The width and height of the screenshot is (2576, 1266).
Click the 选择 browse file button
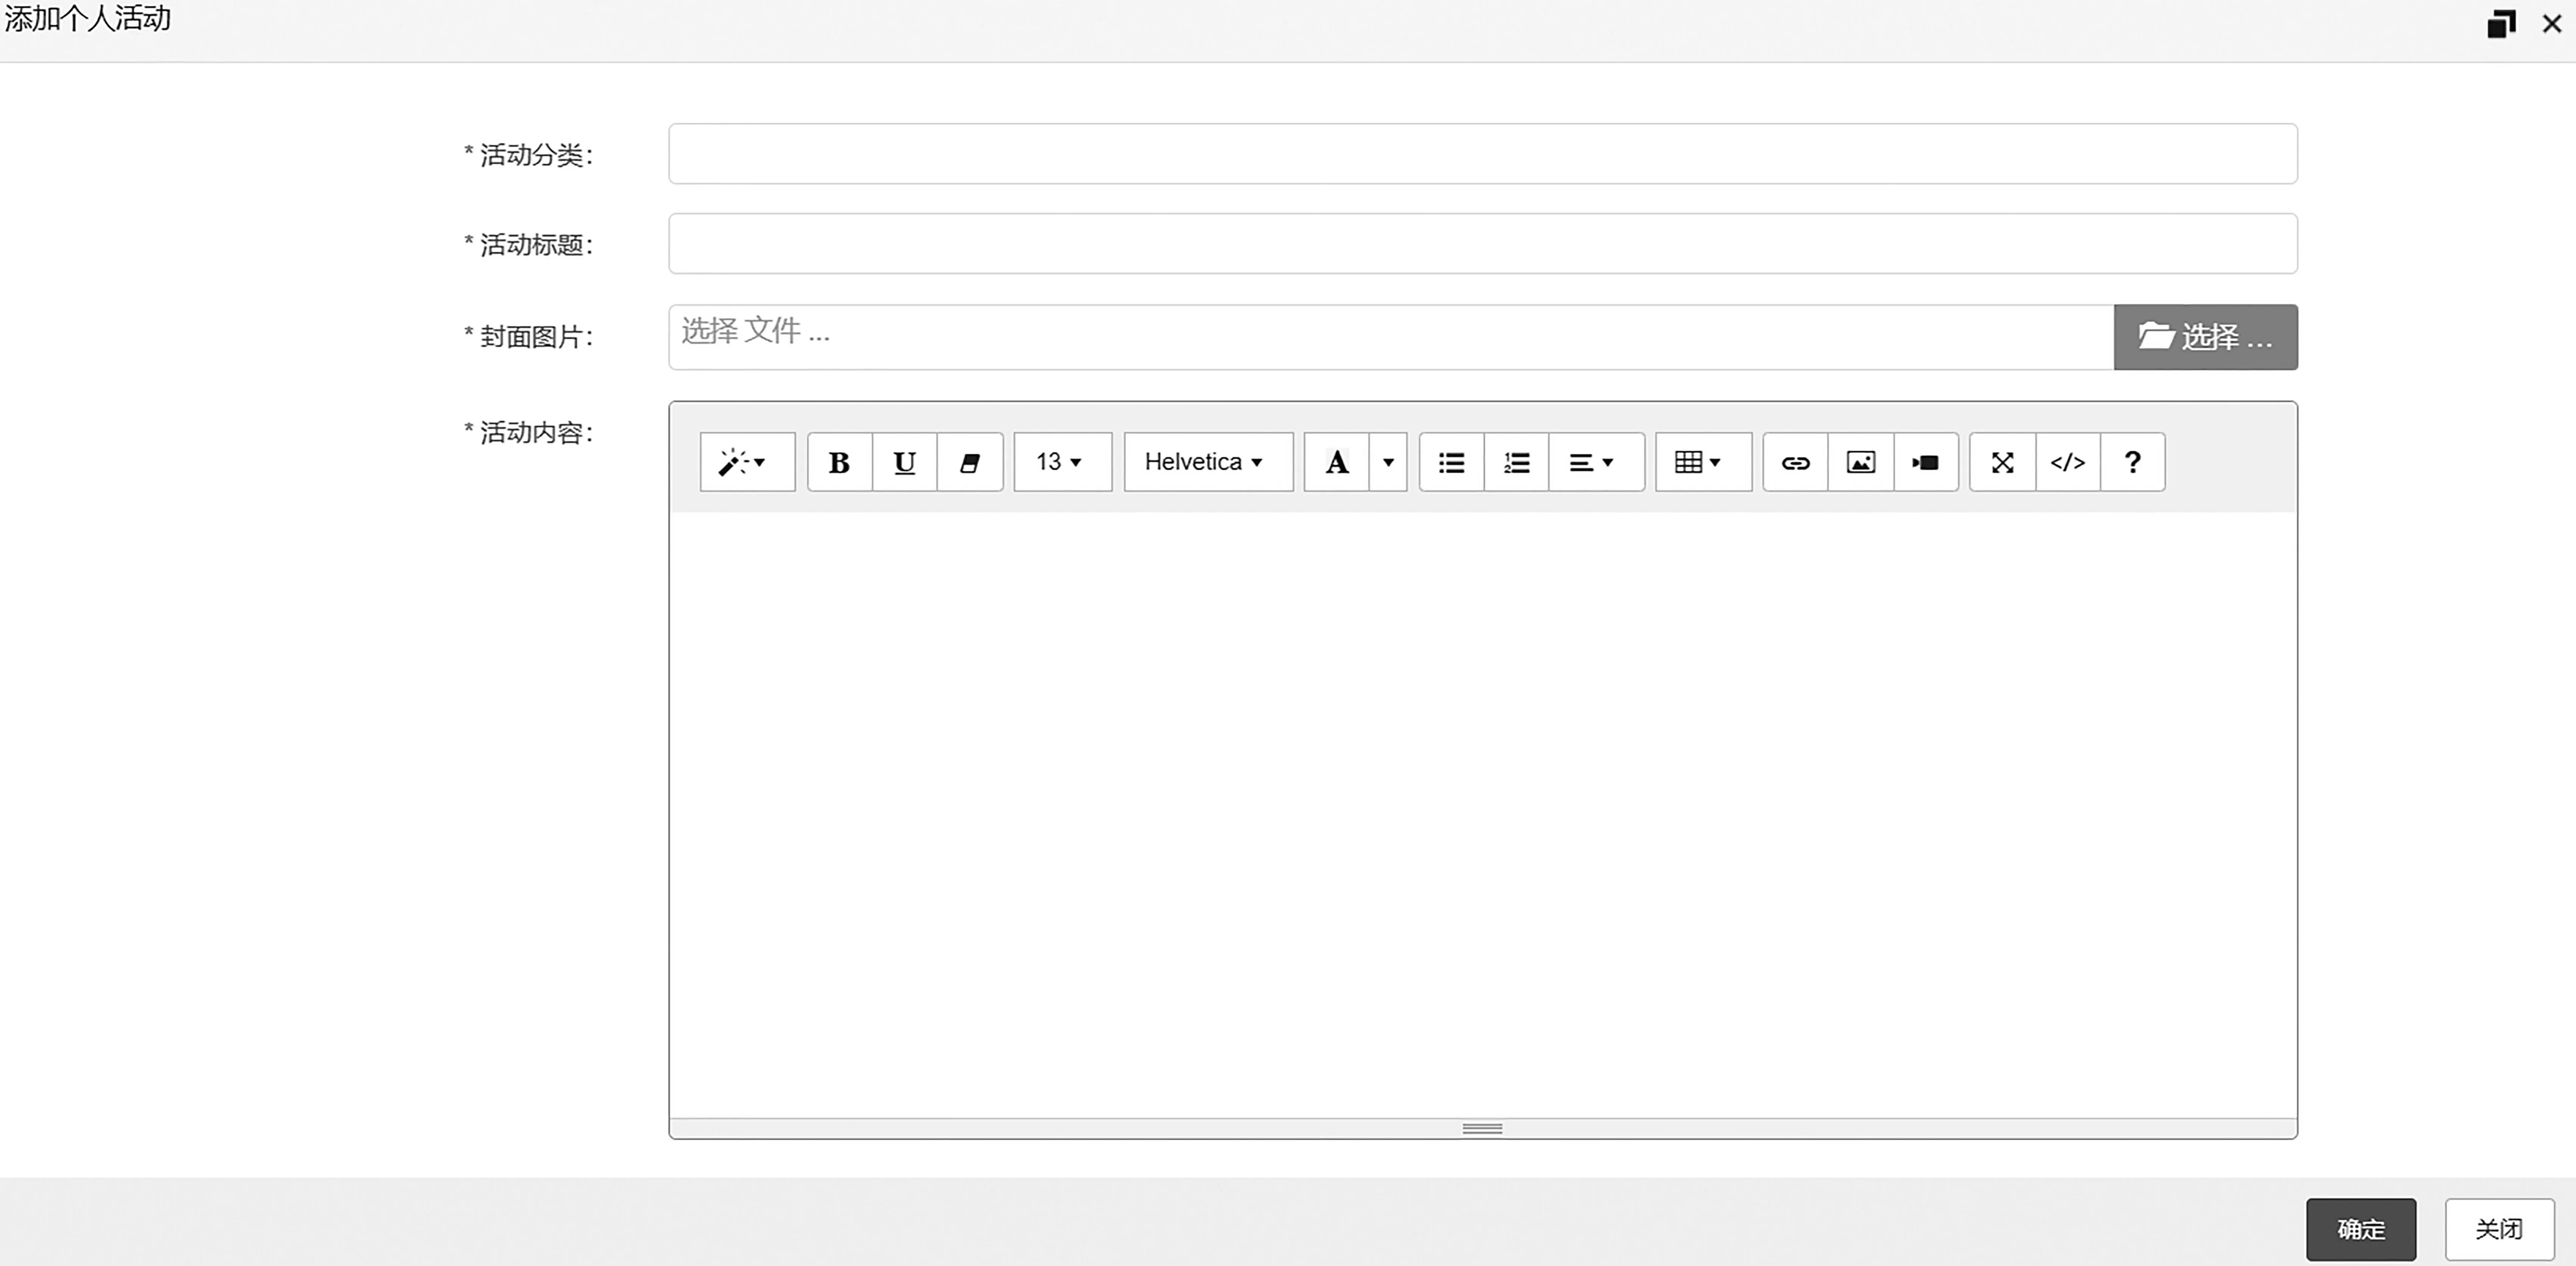pyautogui.click(x=2205, y=337)
